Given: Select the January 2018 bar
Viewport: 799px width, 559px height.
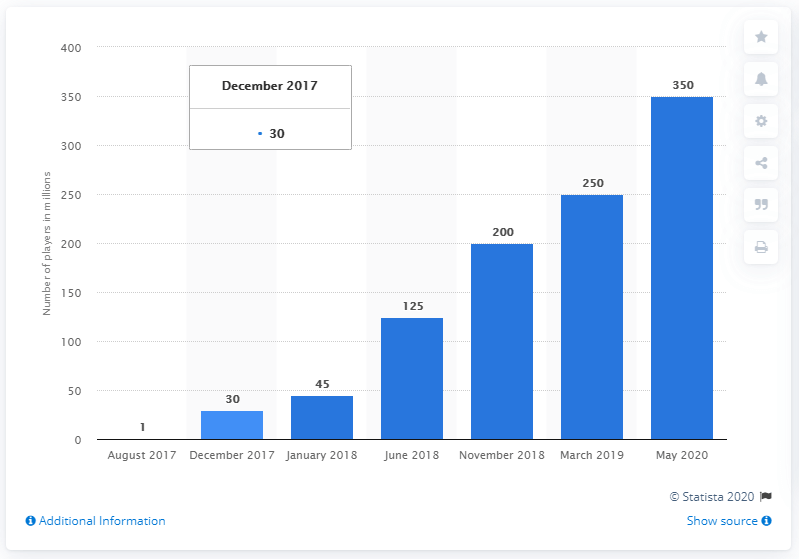Looking at the screenshot, I should (322, 417).
